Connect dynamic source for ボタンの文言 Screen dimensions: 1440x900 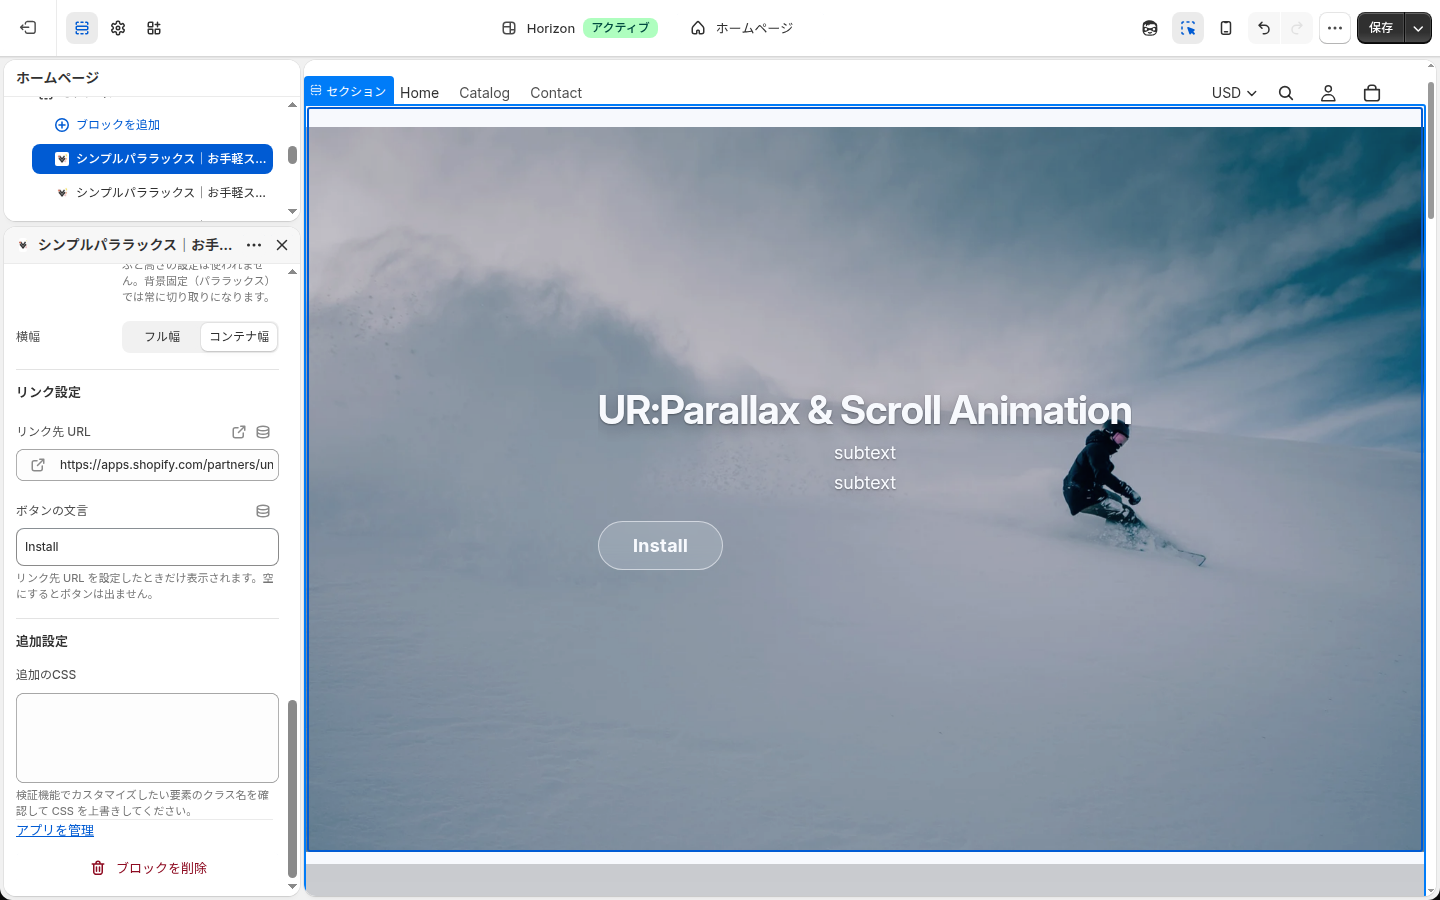(x=263, y=511)
